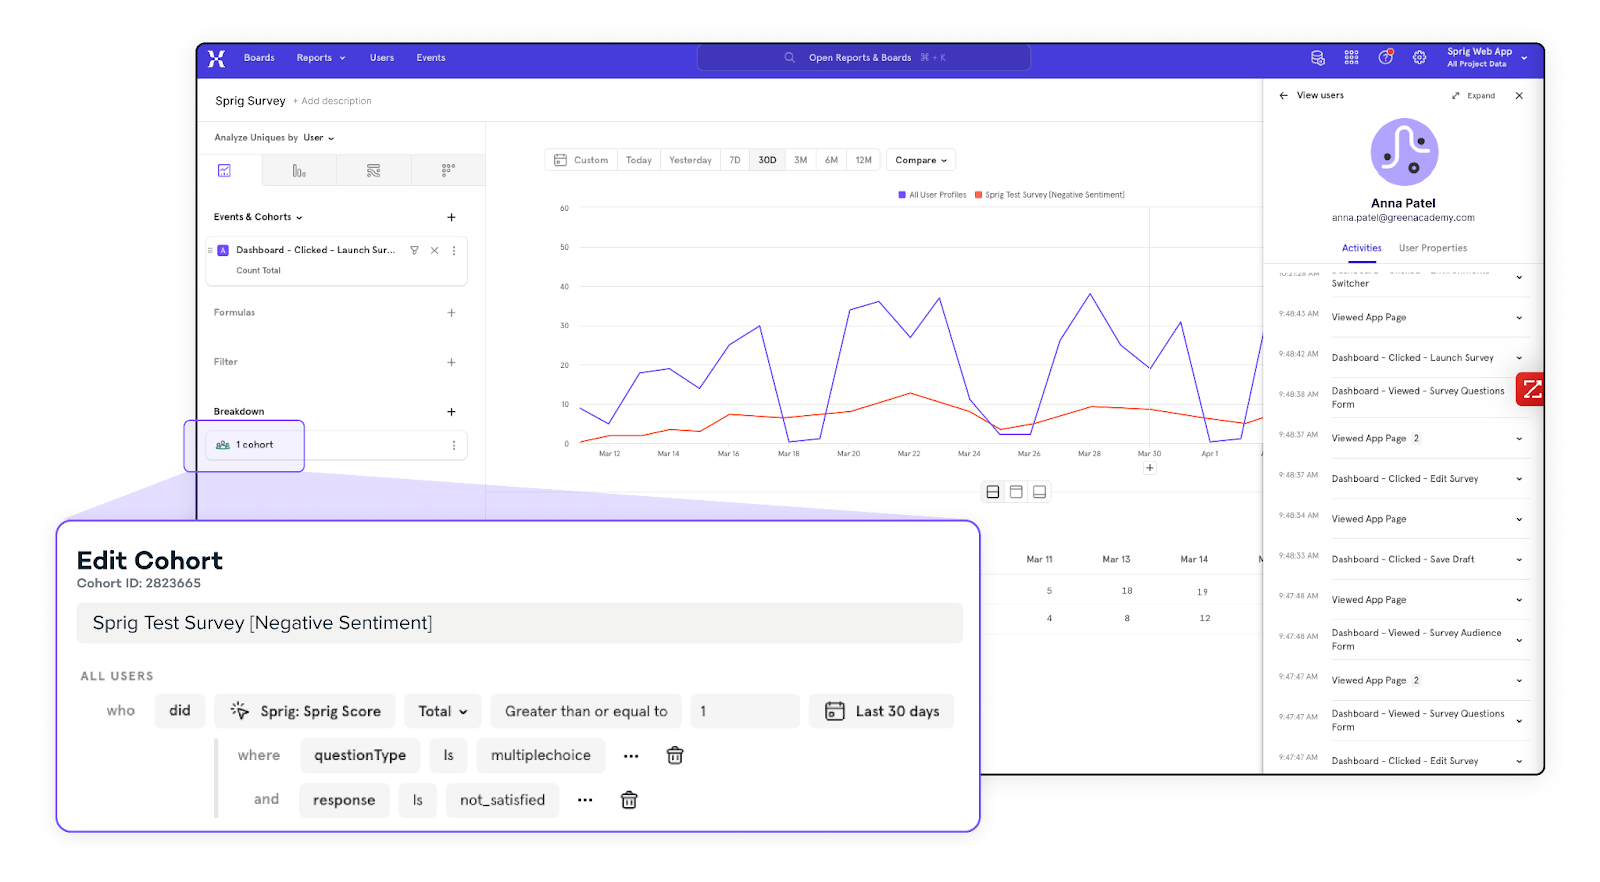The width and height of the screenshot is (1600, 882).
Task: Select the 7D date range
Action: pos(735,160)
